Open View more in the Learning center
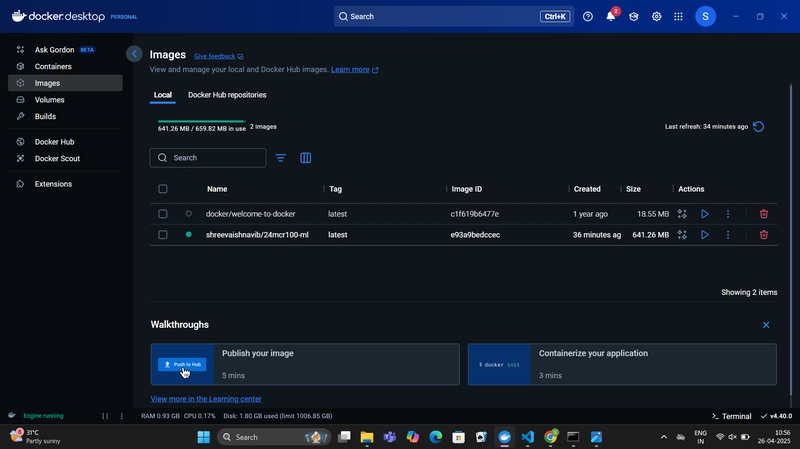 click(x=206, y=399)
